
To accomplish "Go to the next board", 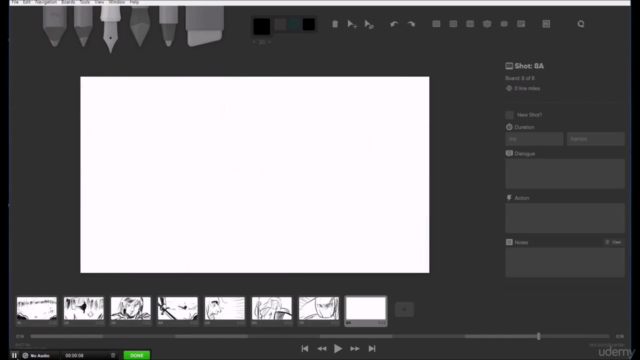I will [355, 349].
